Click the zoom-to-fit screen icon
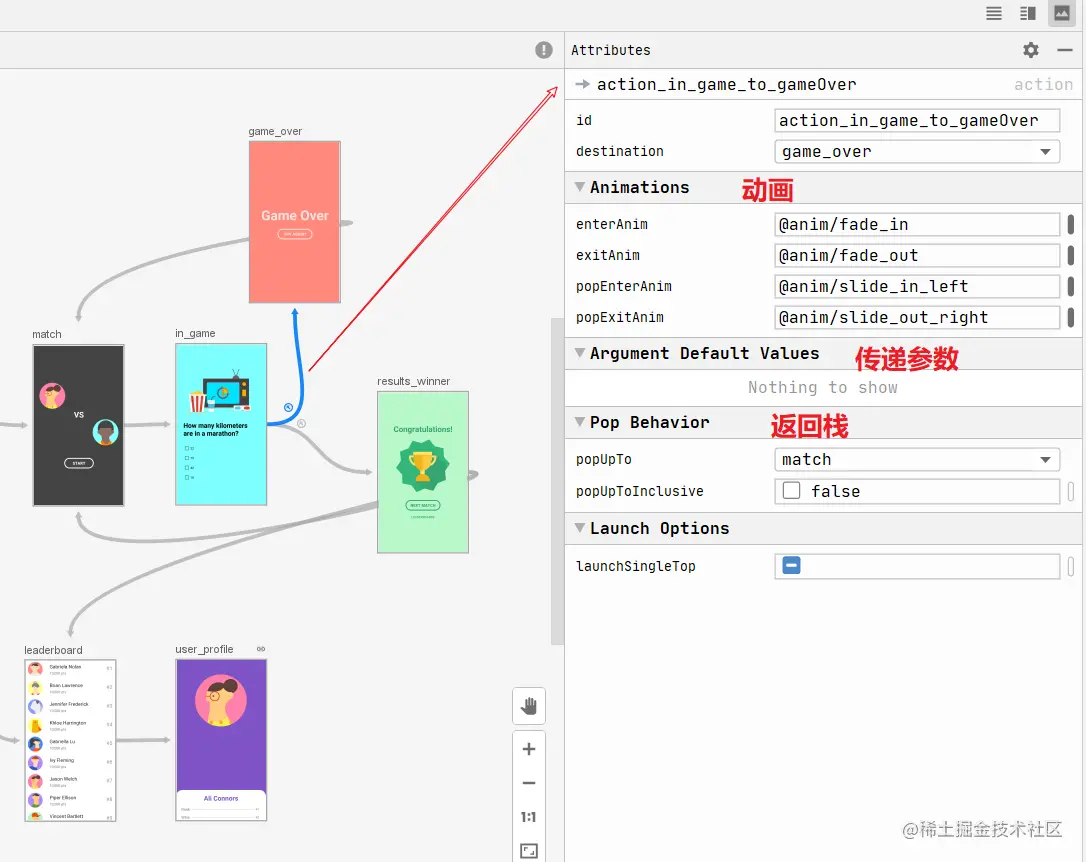 tap(528, 851)
